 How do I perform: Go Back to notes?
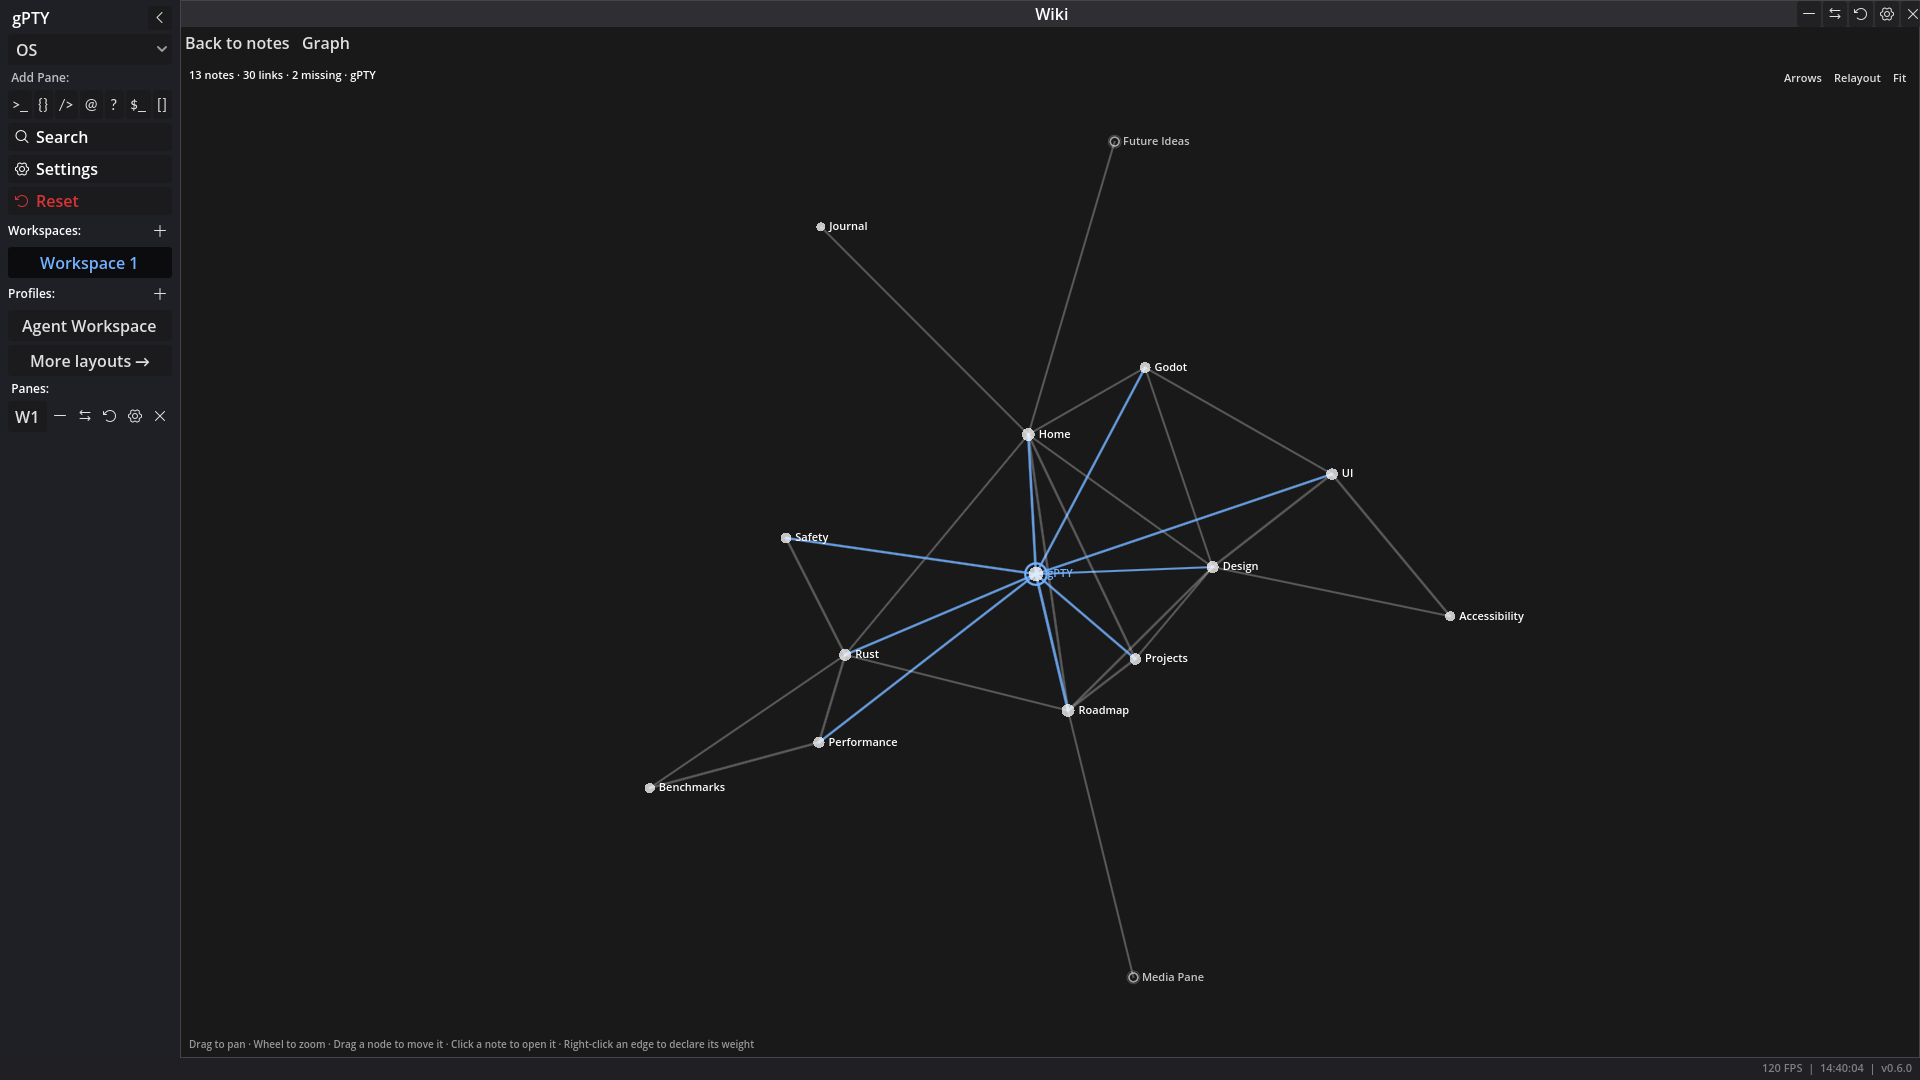[x=237, y=43]
